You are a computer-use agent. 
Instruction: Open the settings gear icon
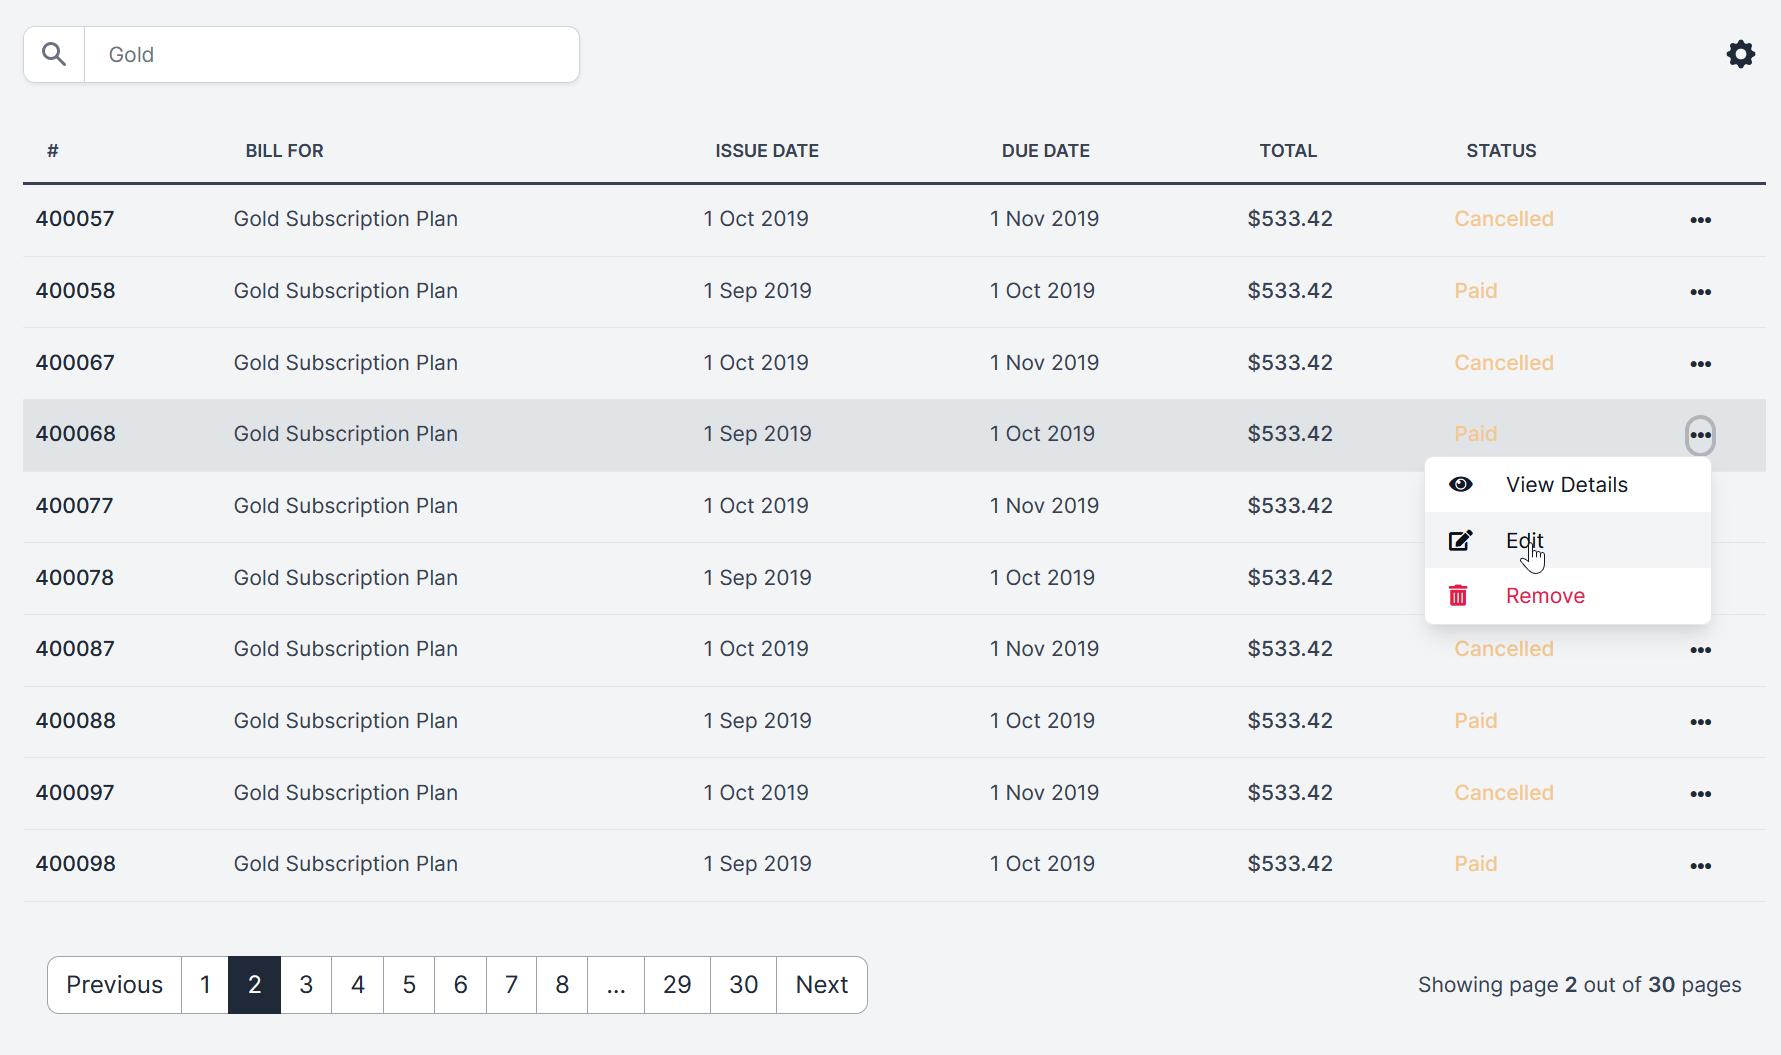1741,54
